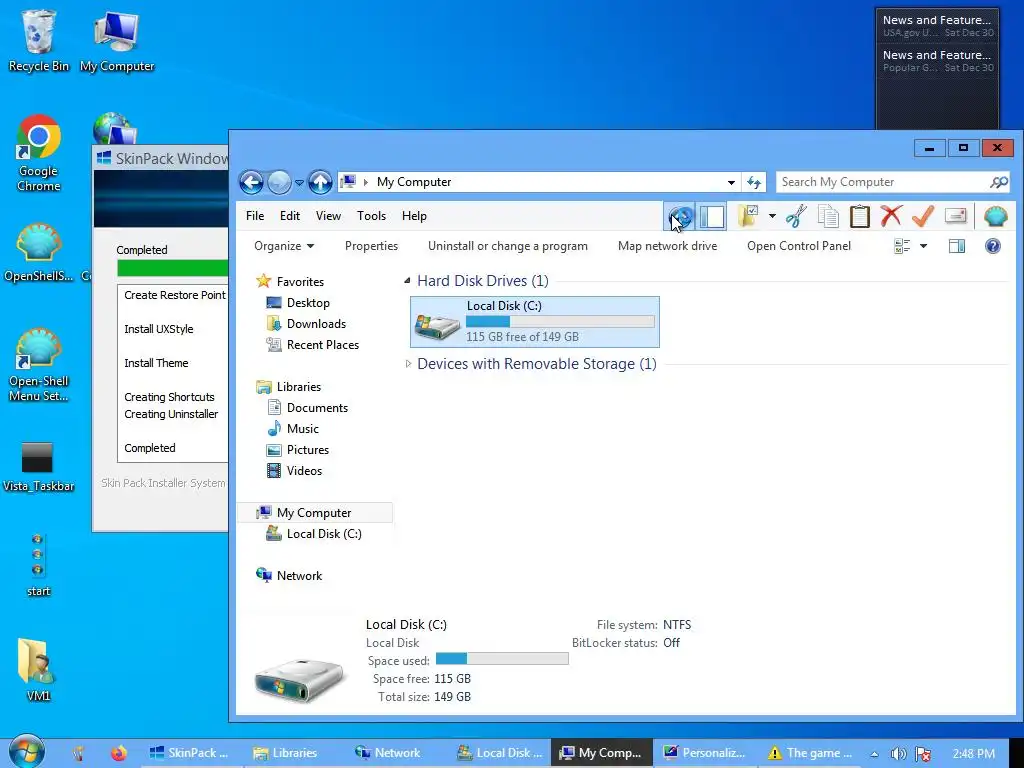Click the Paste clipboard toolbar icon
This screenshot has height=768, width=1024.
(859, 216)
